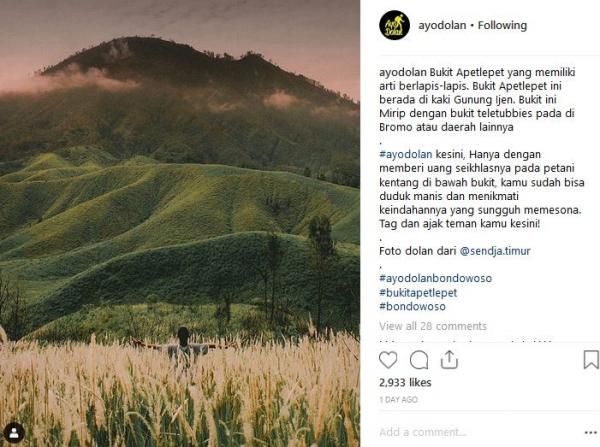Expand View all 28 comments
The image size is (600, 447).
click(433, 326)
